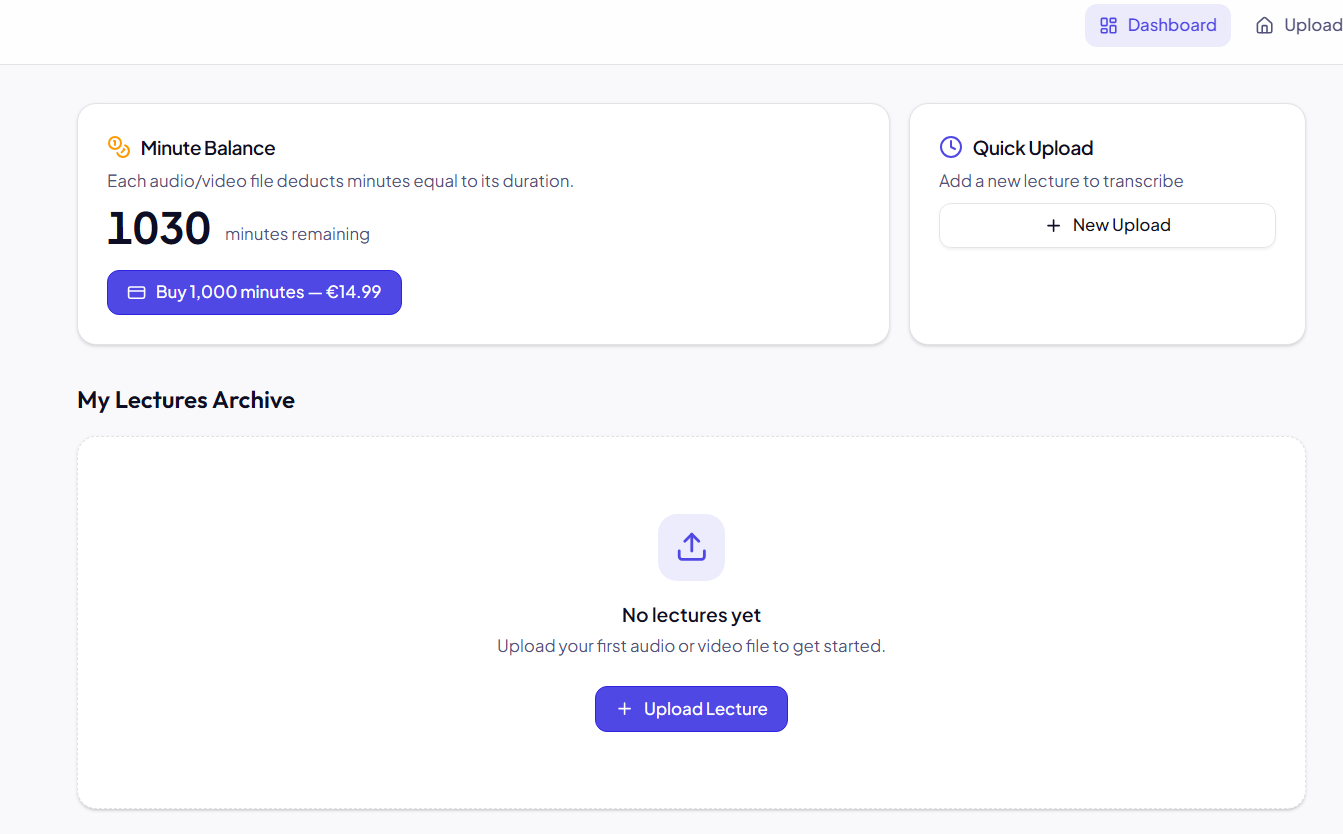Viewport: 1343px width, 834px height.
Task: Click the No lectures yet message
Action: 691,614
